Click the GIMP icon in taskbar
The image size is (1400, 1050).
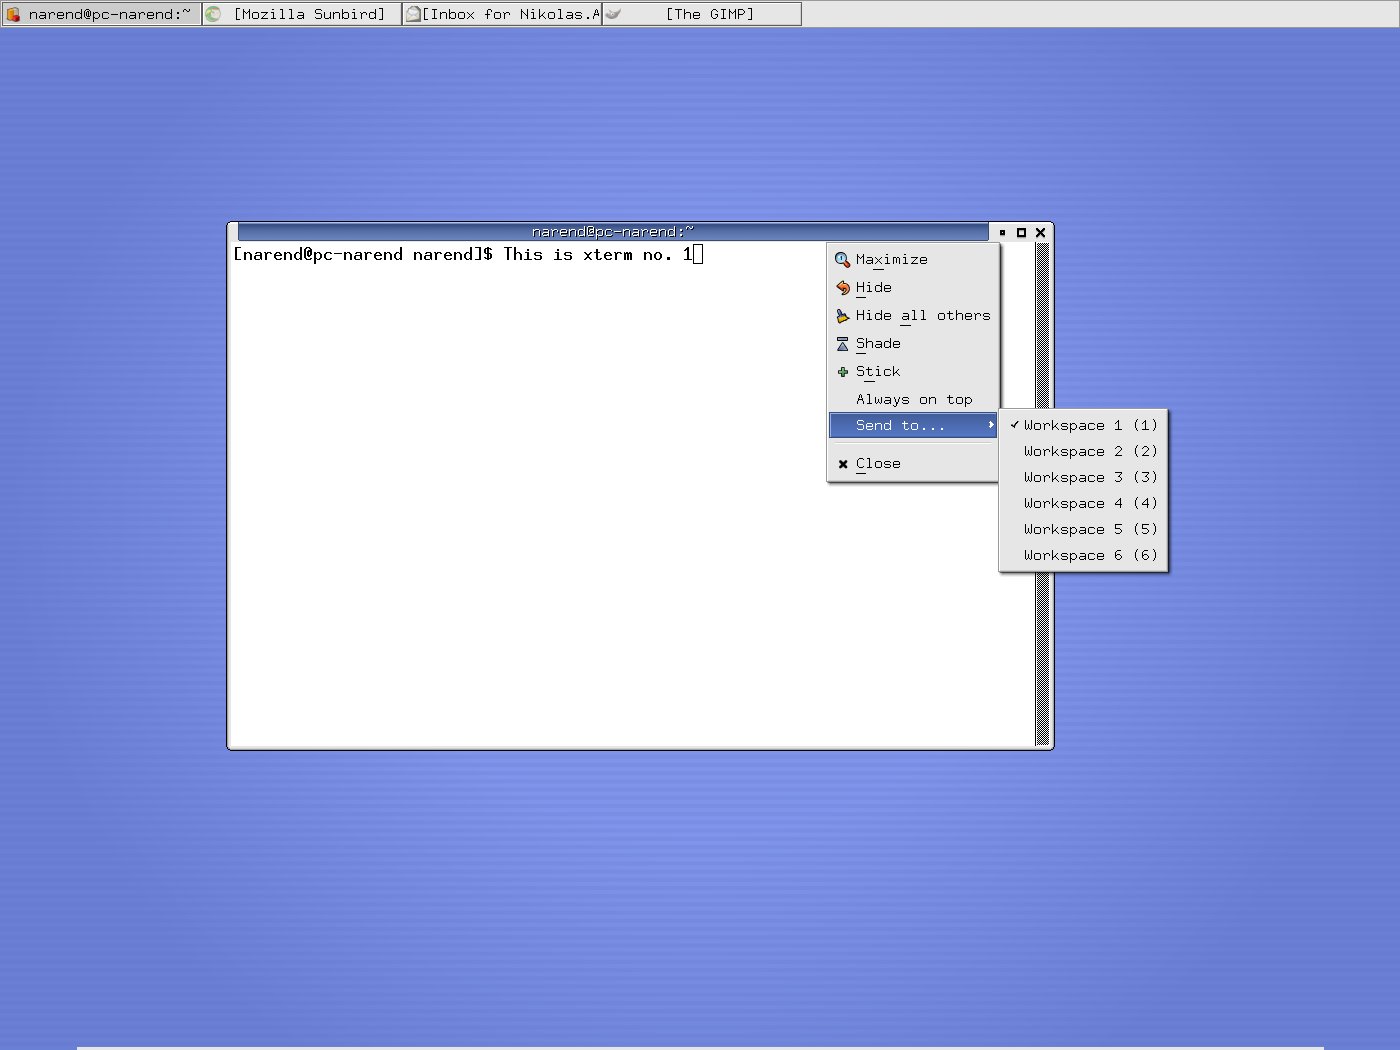(614, 14)
